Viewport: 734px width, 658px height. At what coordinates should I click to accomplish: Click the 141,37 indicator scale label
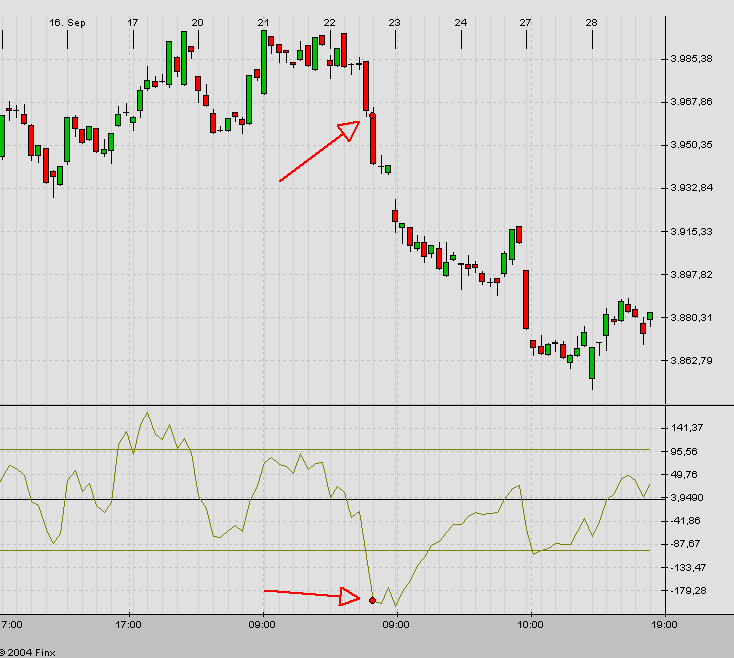coord(690,428)
